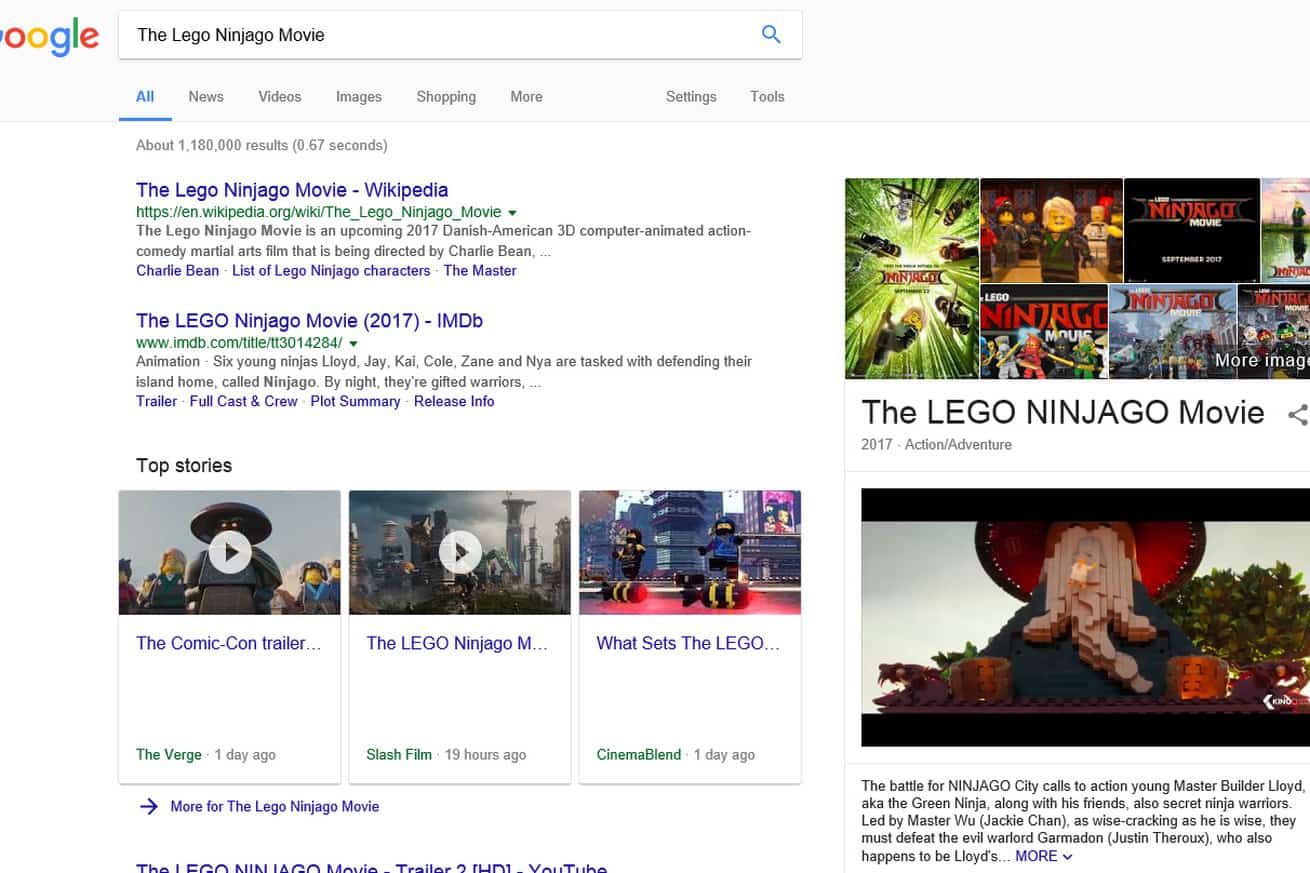This screenshot has height=873, width=1310.
Task: Open the green Ninjago movie poster thumbnail
Action: tap(911, 278)
